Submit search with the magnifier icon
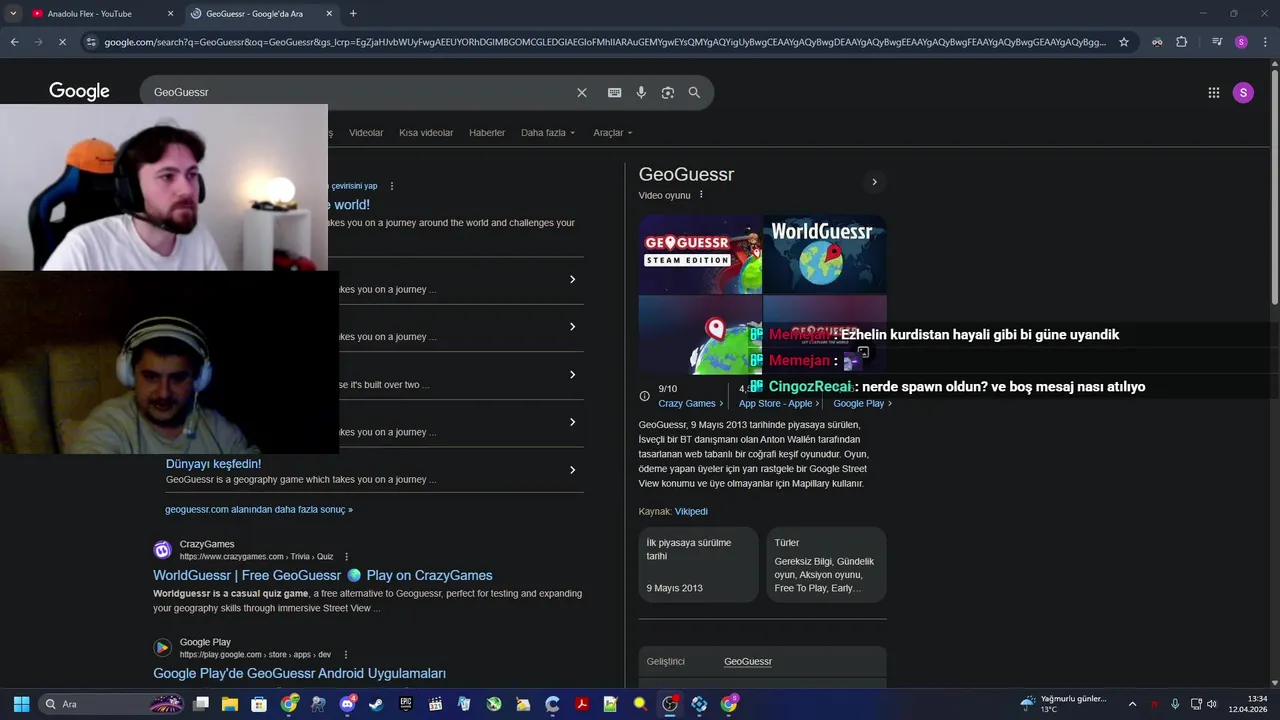The width and height of the screenshot is (1280, 720). [x=694, y=92]
